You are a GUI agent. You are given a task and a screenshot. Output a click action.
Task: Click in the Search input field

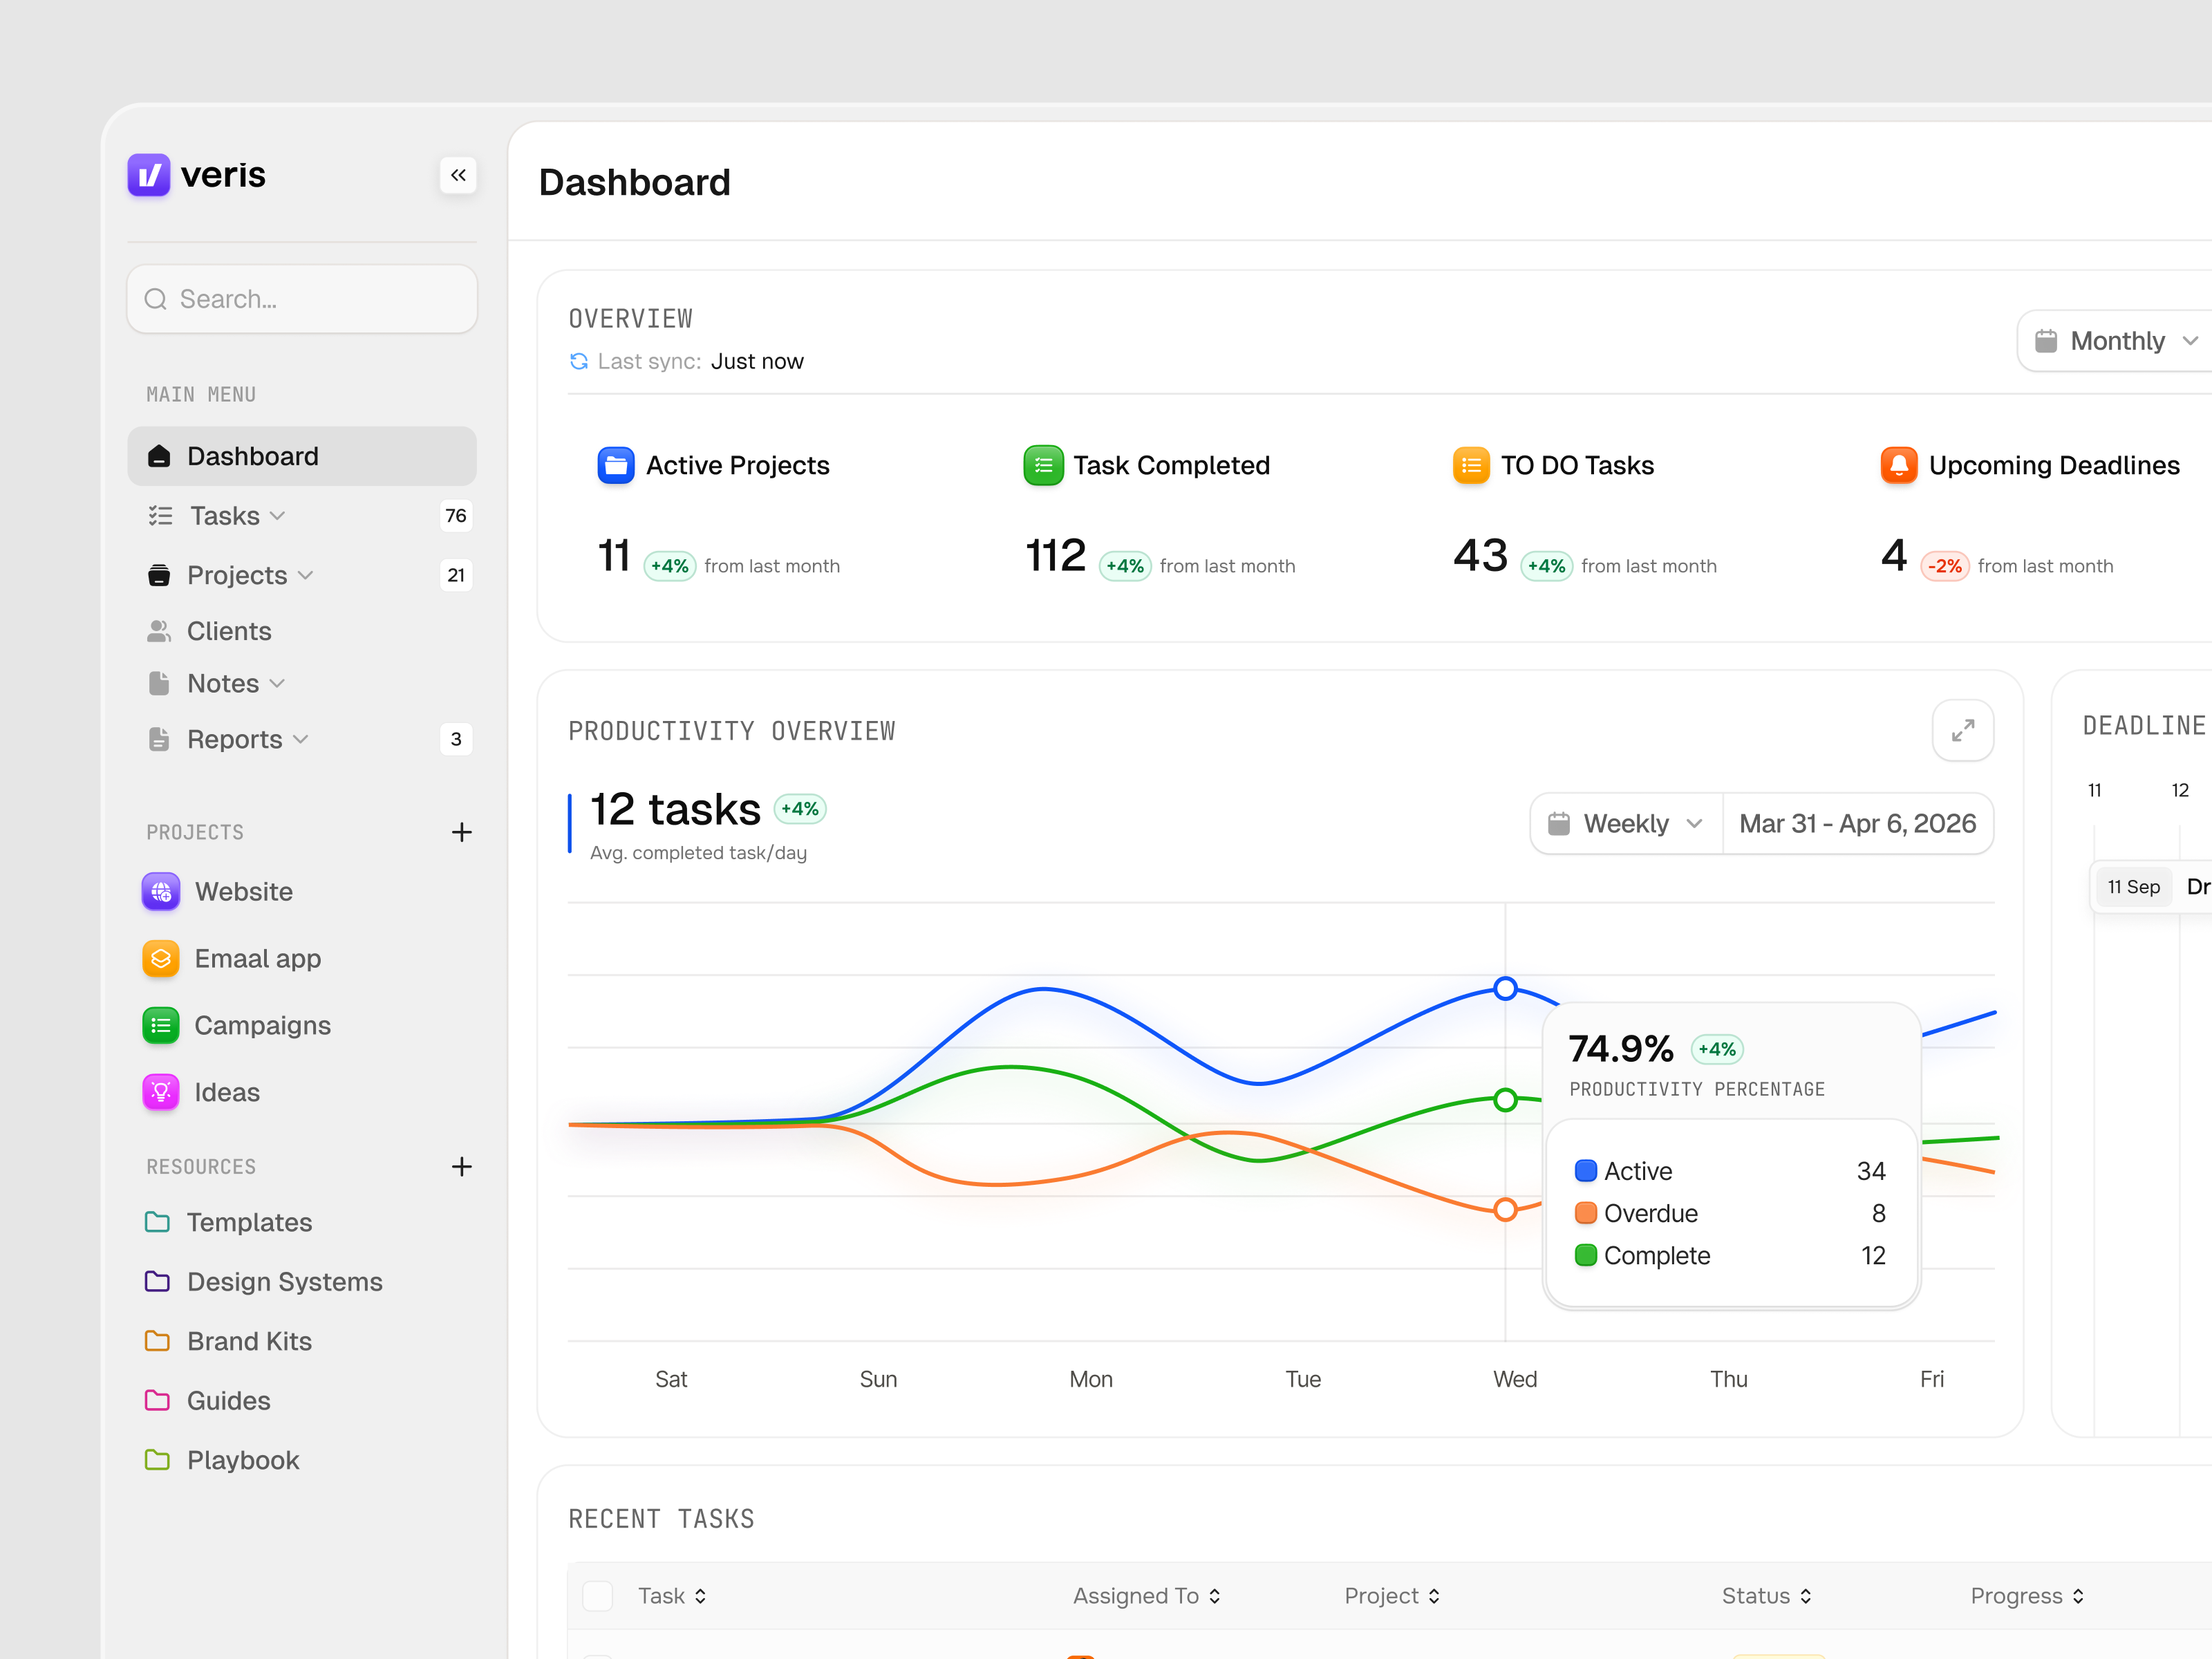pos(302,299)
